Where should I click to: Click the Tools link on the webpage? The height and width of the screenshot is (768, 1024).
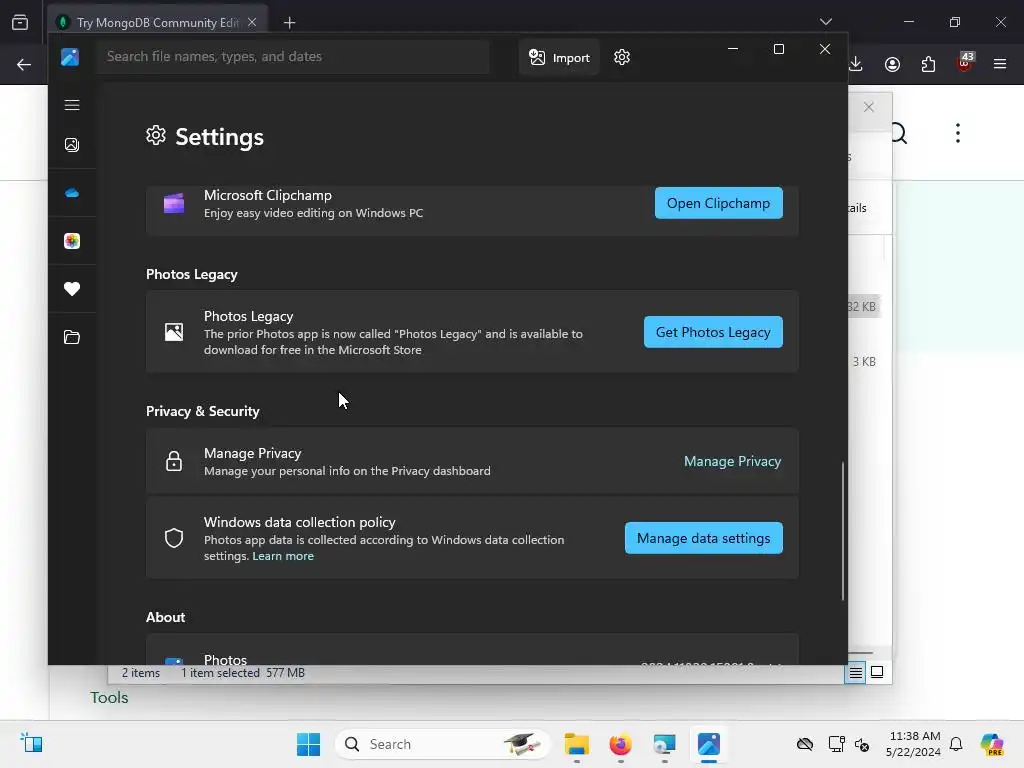pyautogui.click(x=109, y=698)
